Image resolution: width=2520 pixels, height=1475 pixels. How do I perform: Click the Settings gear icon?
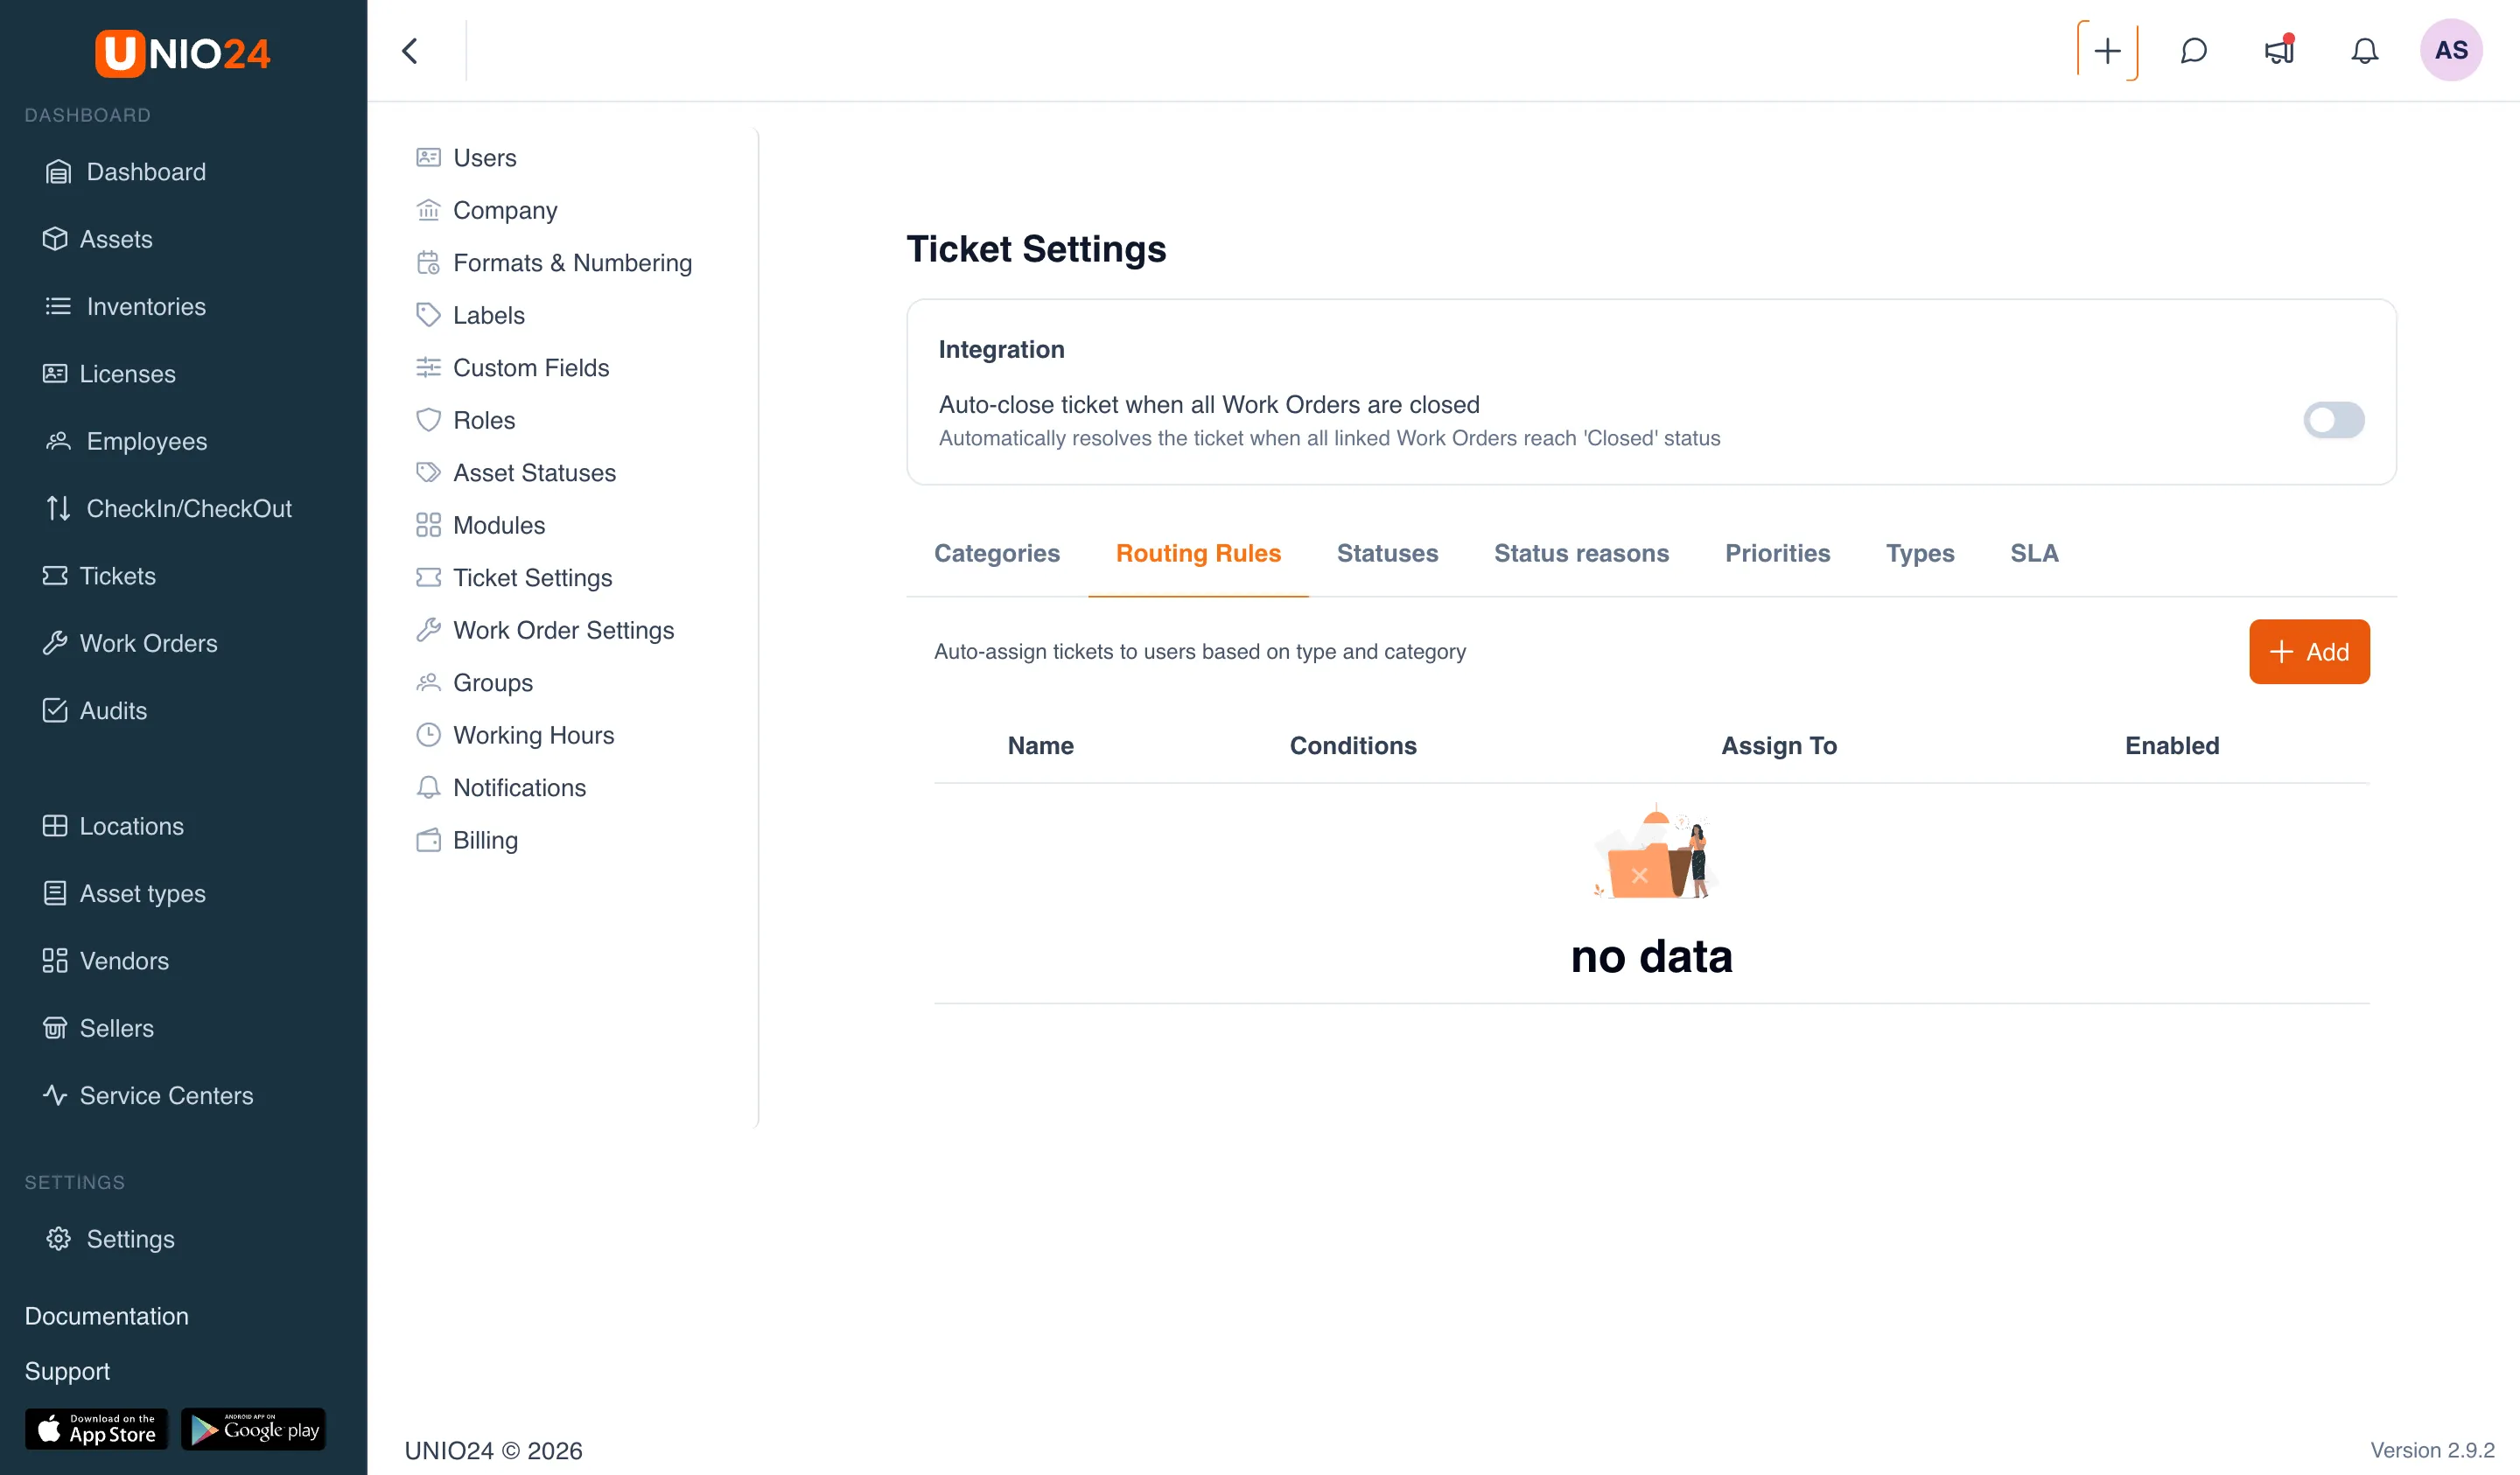58,1239
